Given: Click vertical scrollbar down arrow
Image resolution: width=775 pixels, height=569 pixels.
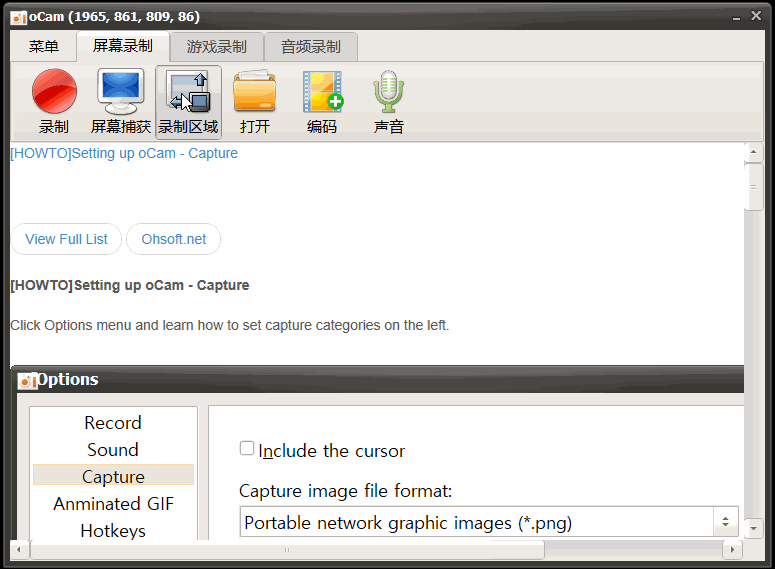Looking at the screenshot, I should 753,528.
